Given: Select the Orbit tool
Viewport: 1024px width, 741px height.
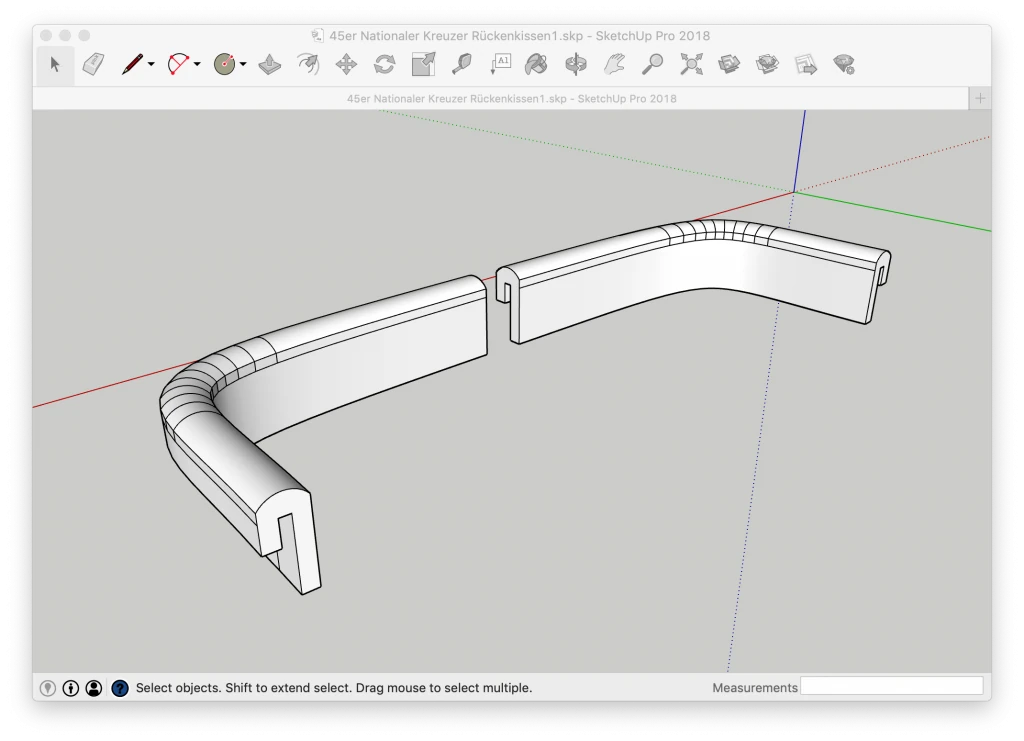Looking at the screenshot, I should point(575,65).
